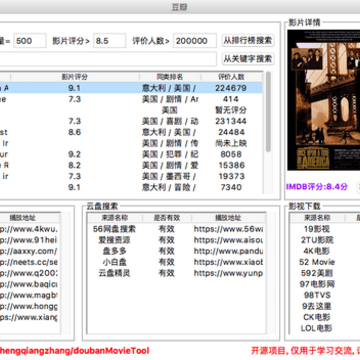This screenshot has width=360, height=360.
Task: Select the 小白盘 source
Action: [115, 262]
